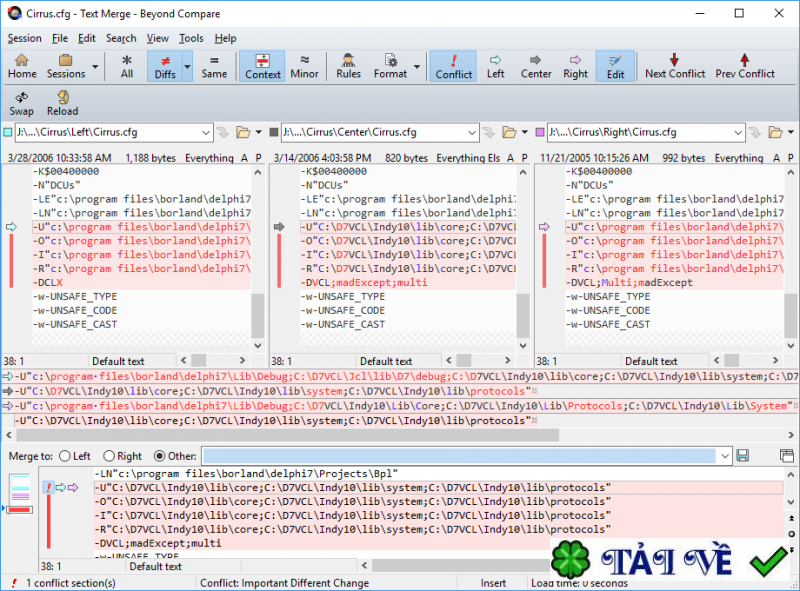
Task: Take the Left version
Action: coord(495,66)
